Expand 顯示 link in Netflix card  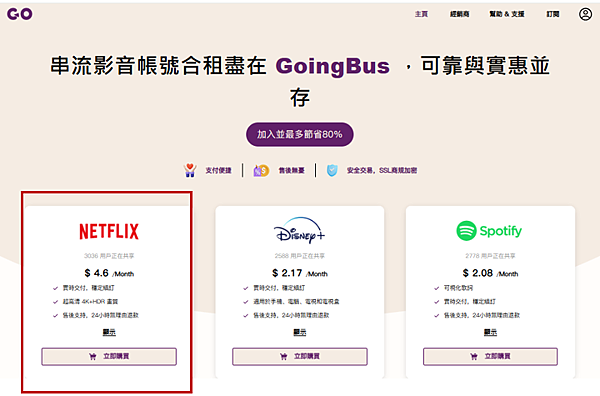click(109, 332)
